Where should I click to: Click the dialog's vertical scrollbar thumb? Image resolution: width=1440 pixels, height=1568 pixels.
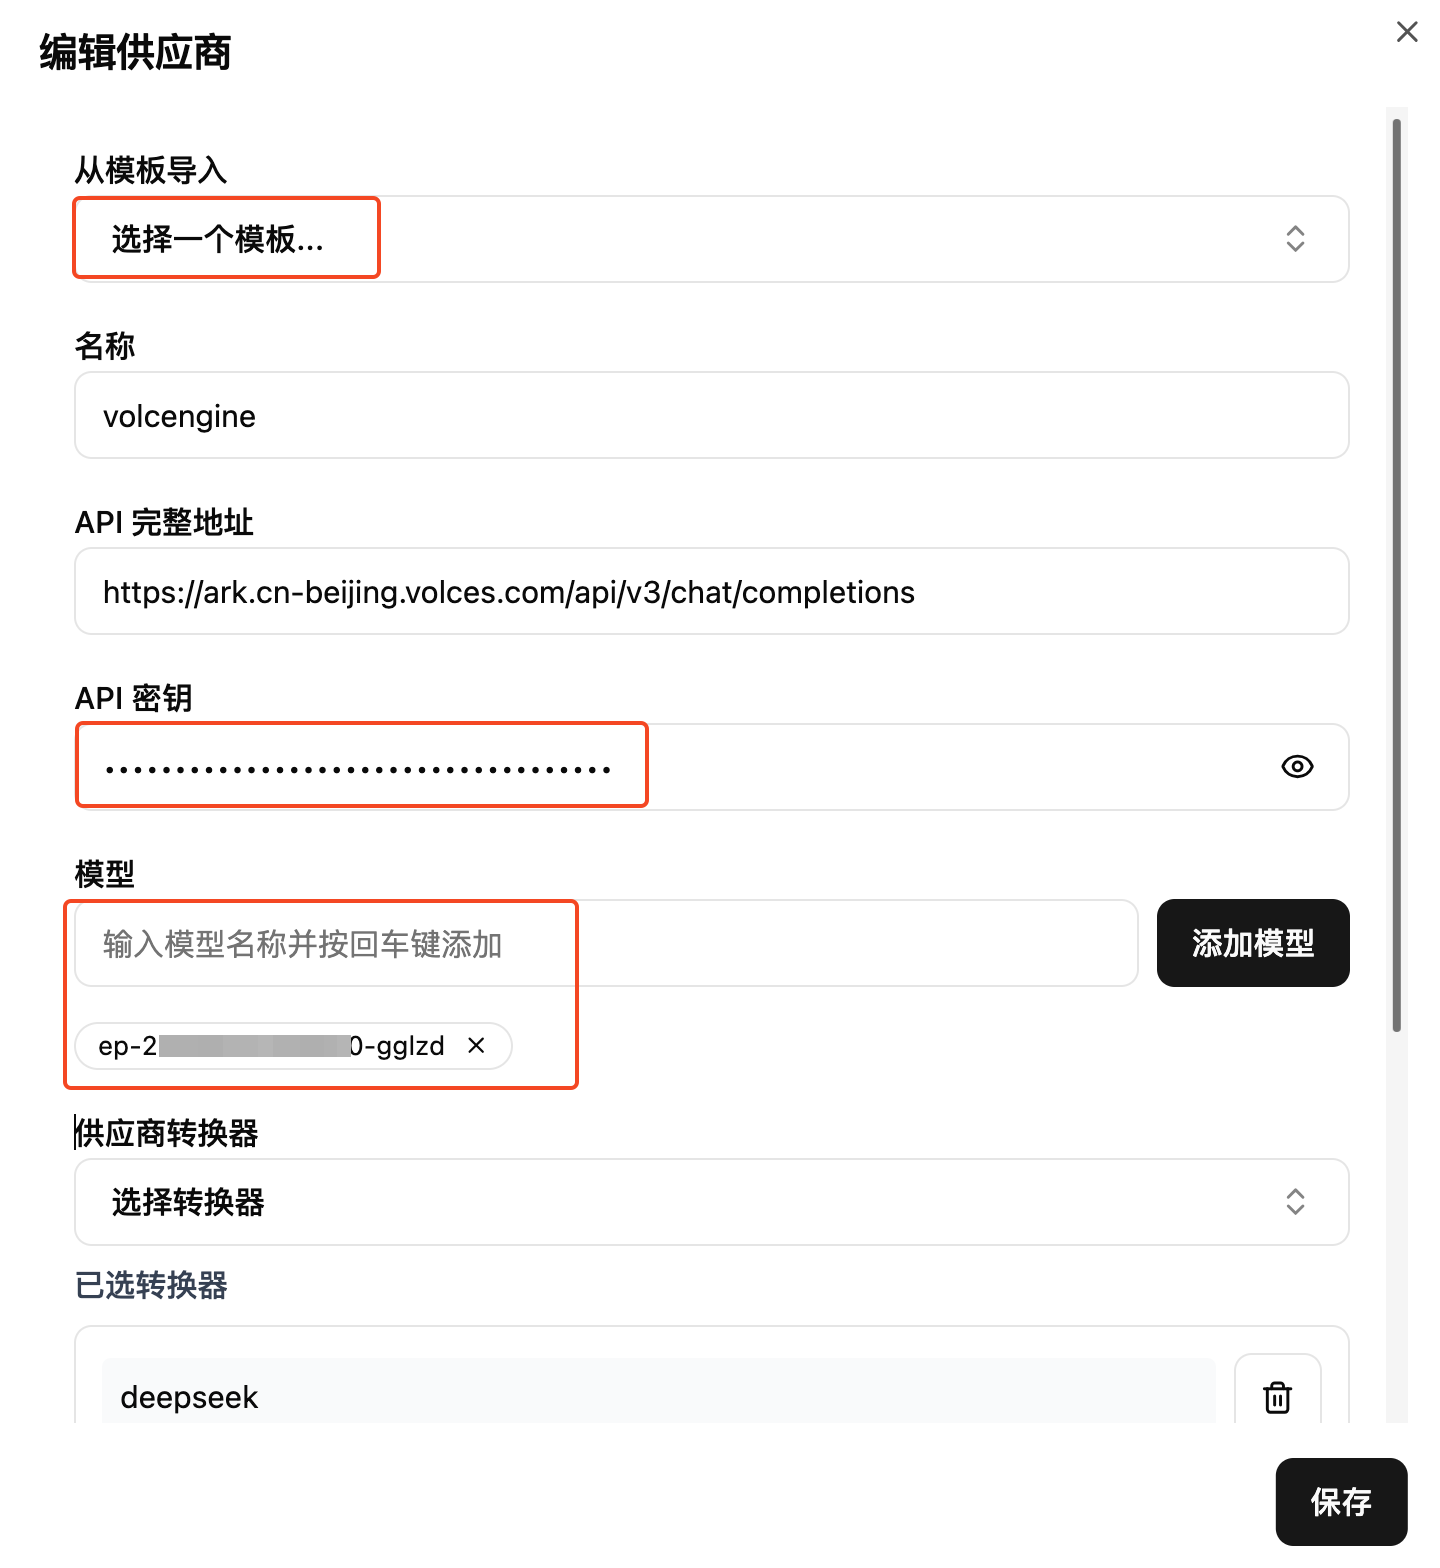[1396, 575]
